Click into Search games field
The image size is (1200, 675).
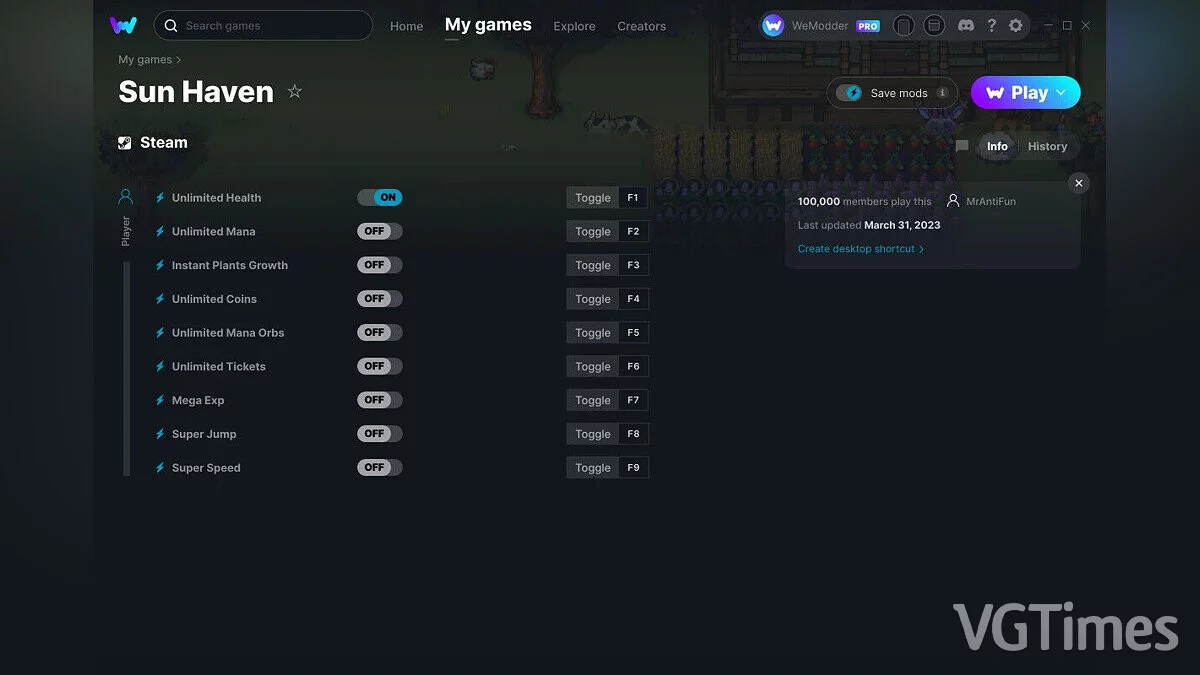pyautogui.click(x=263, y=25)
